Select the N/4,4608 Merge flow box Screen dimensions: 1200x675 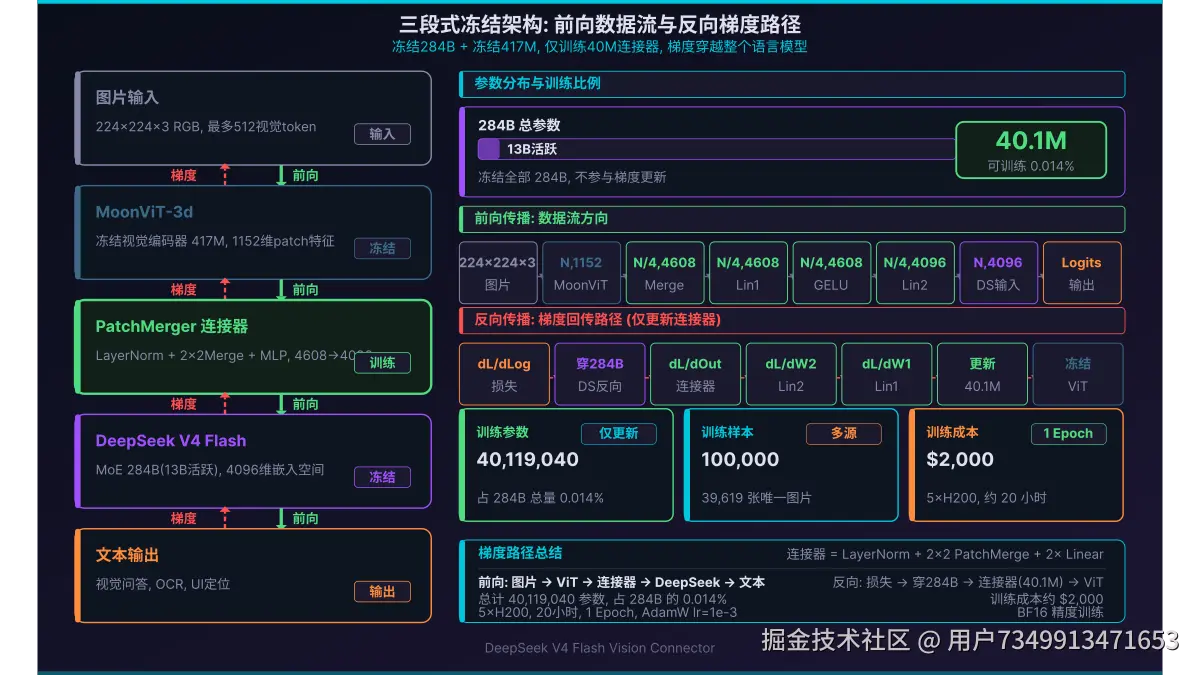click(x=664, y=273)
